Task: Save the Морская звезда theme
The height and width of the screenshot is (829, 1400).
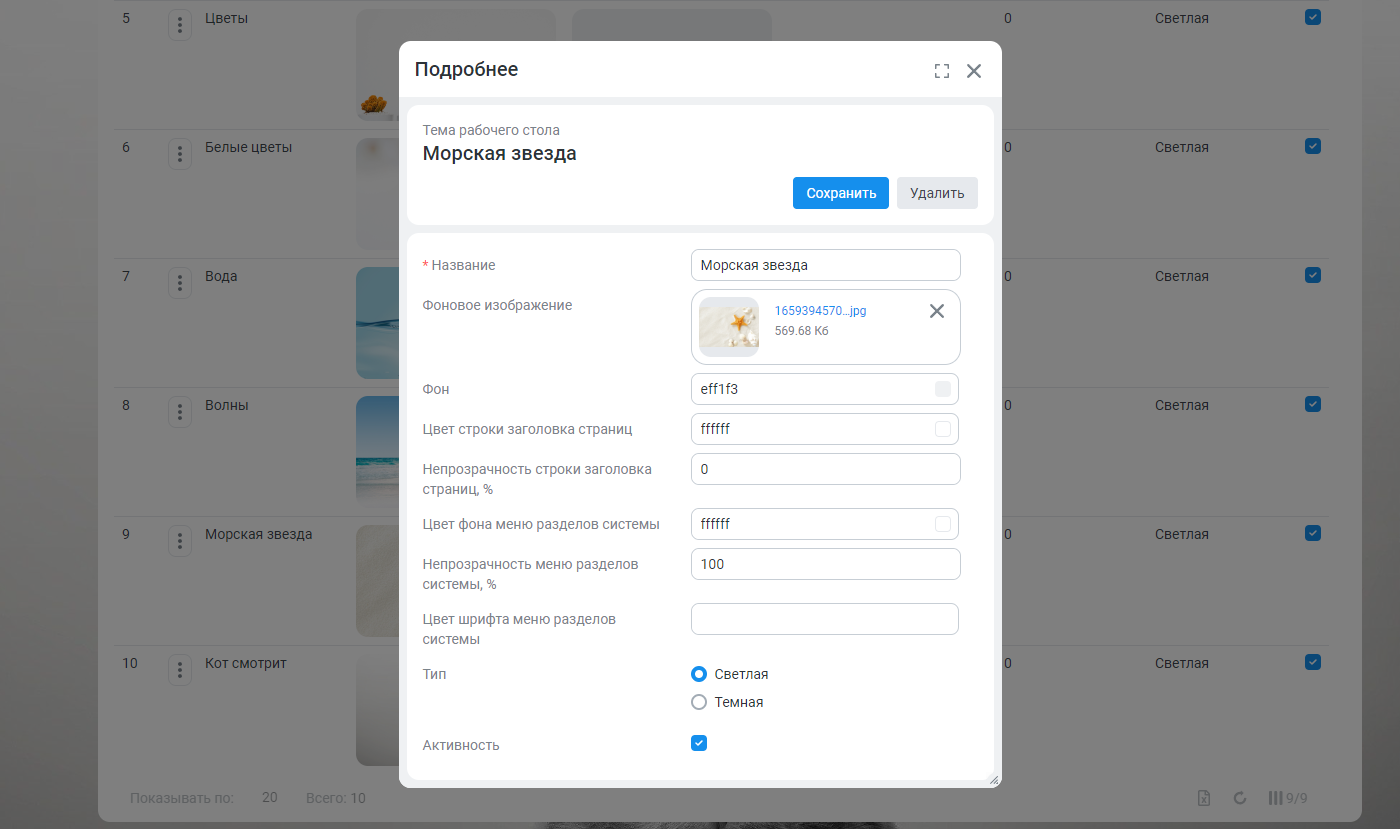Action: (x=841, y=193)
